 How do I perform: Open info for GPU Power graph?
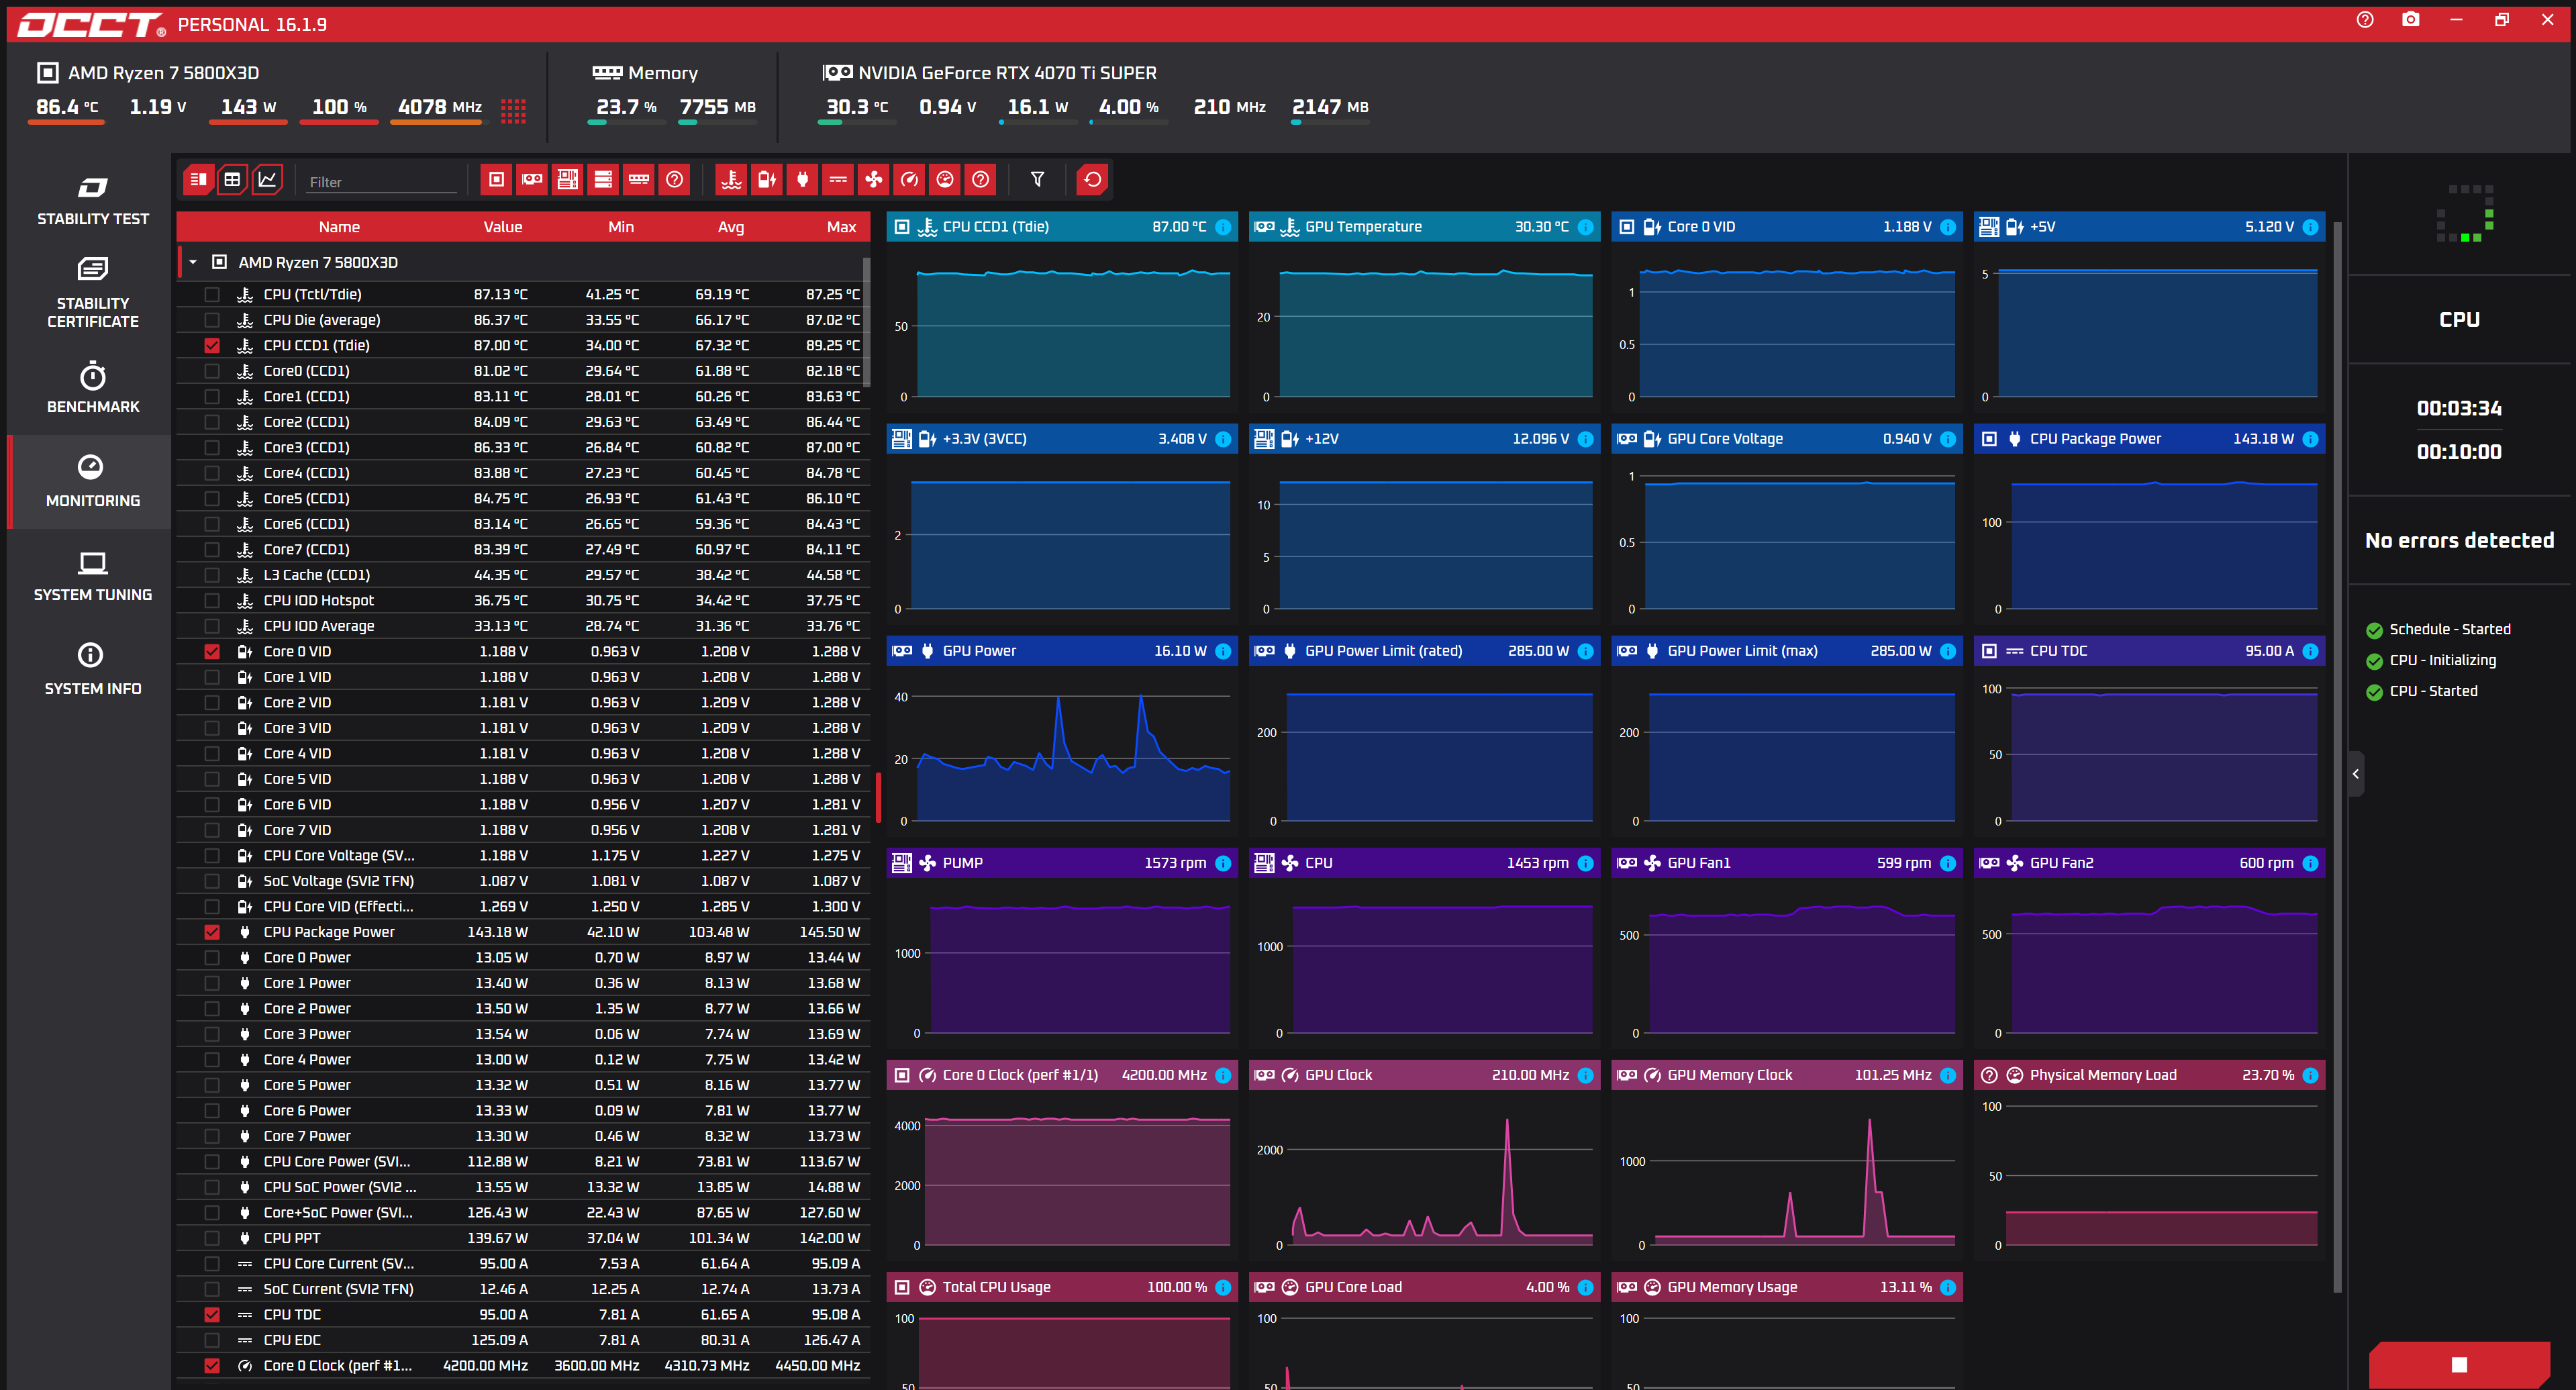tap(1223, 651)
